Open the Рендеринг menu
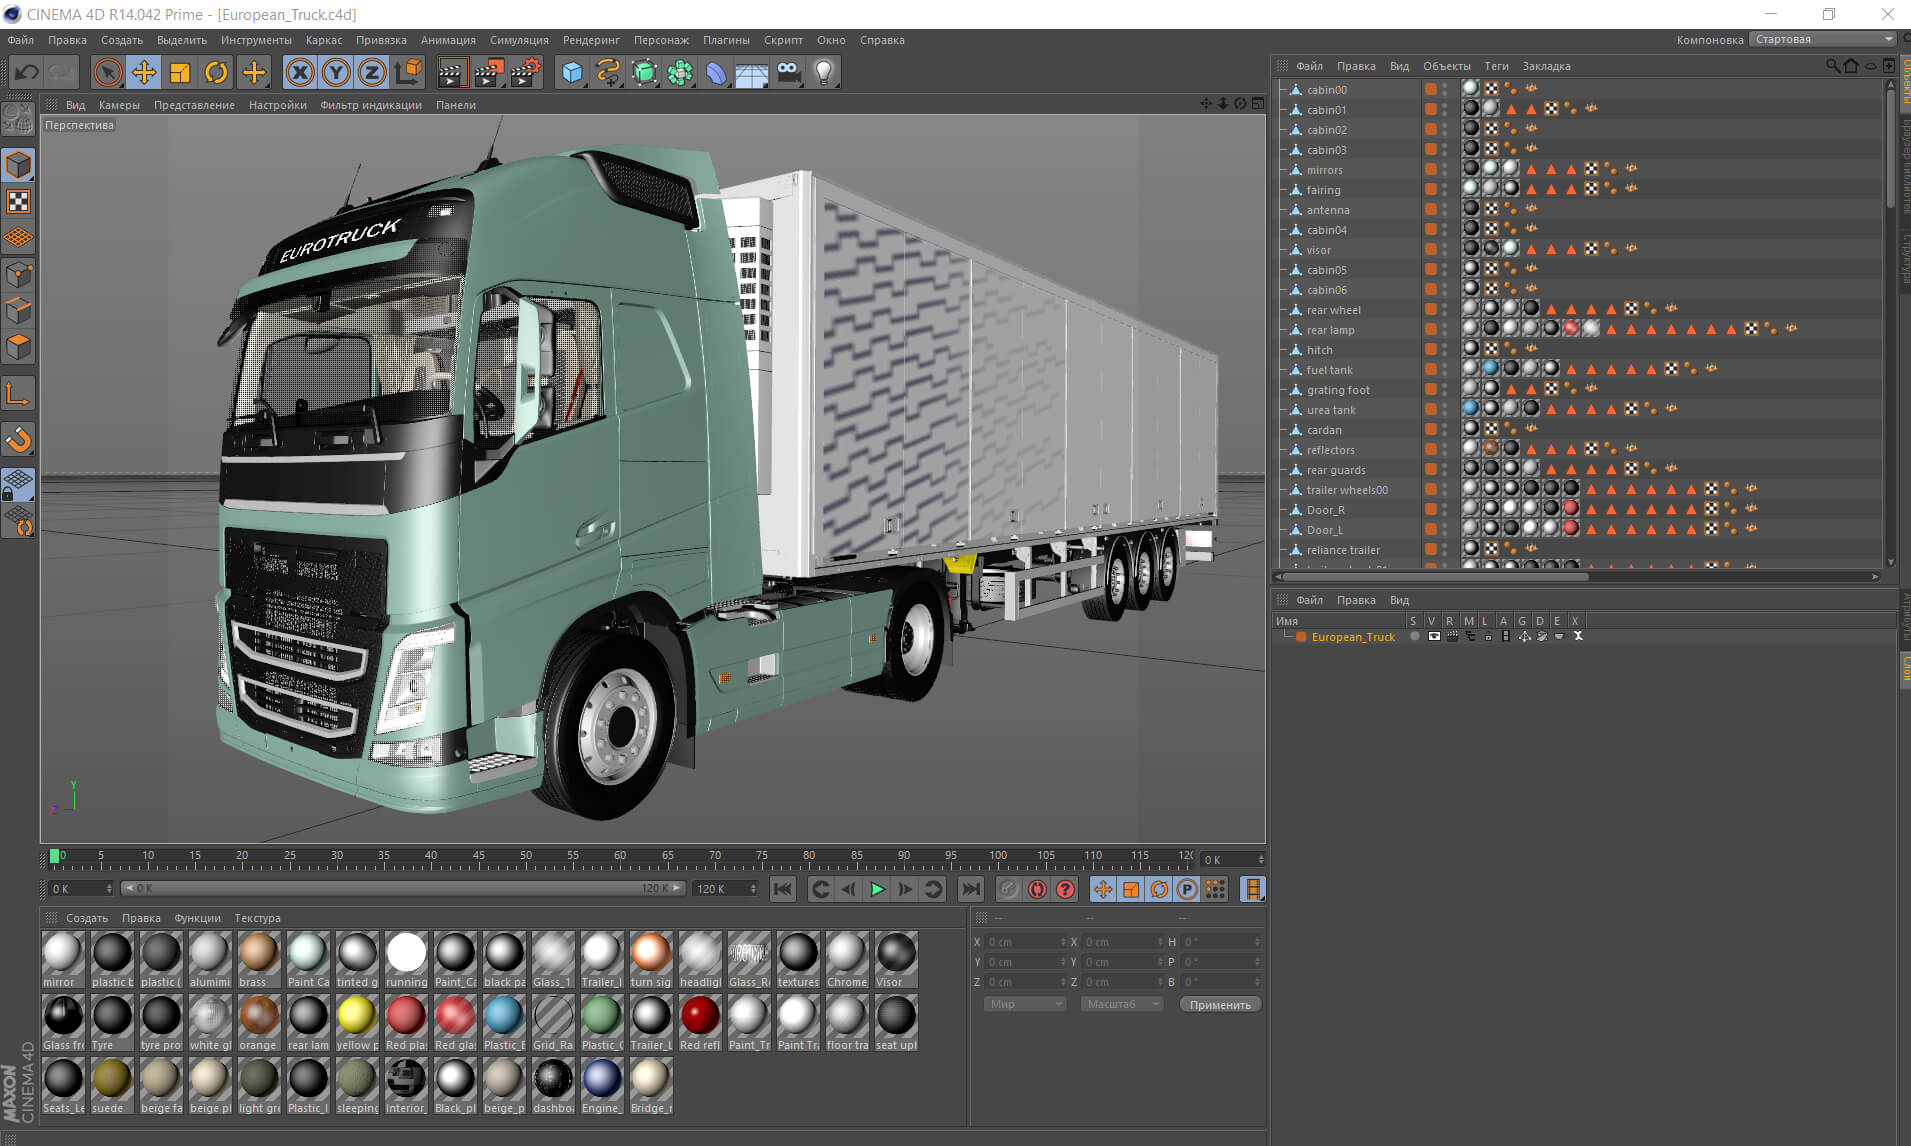1911x1146 pixels. [591, 40]
